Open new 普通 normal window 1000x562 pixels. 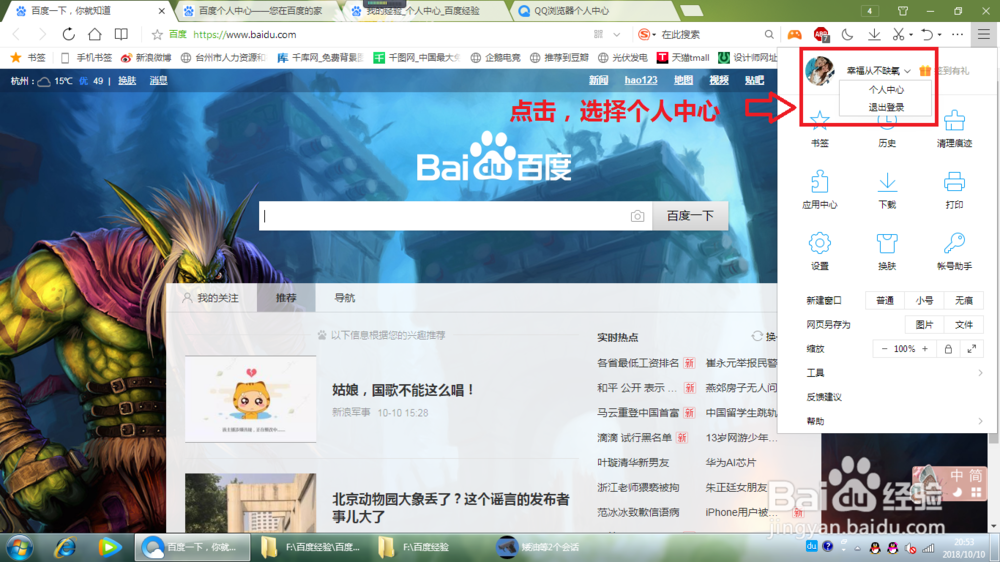point(885,300)
